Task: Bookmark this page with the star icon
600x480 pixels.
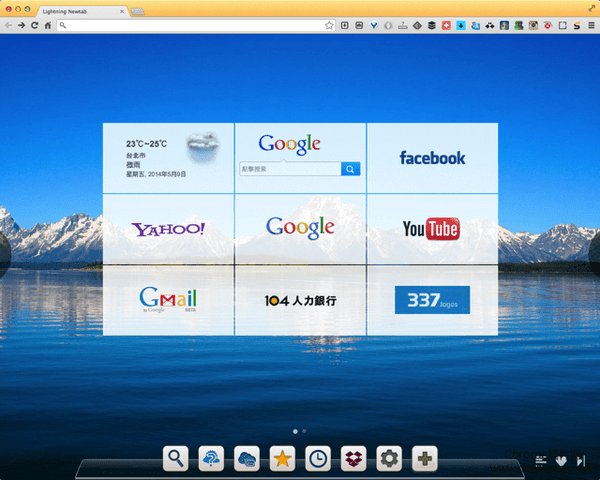Action: [x=329, y=25]
